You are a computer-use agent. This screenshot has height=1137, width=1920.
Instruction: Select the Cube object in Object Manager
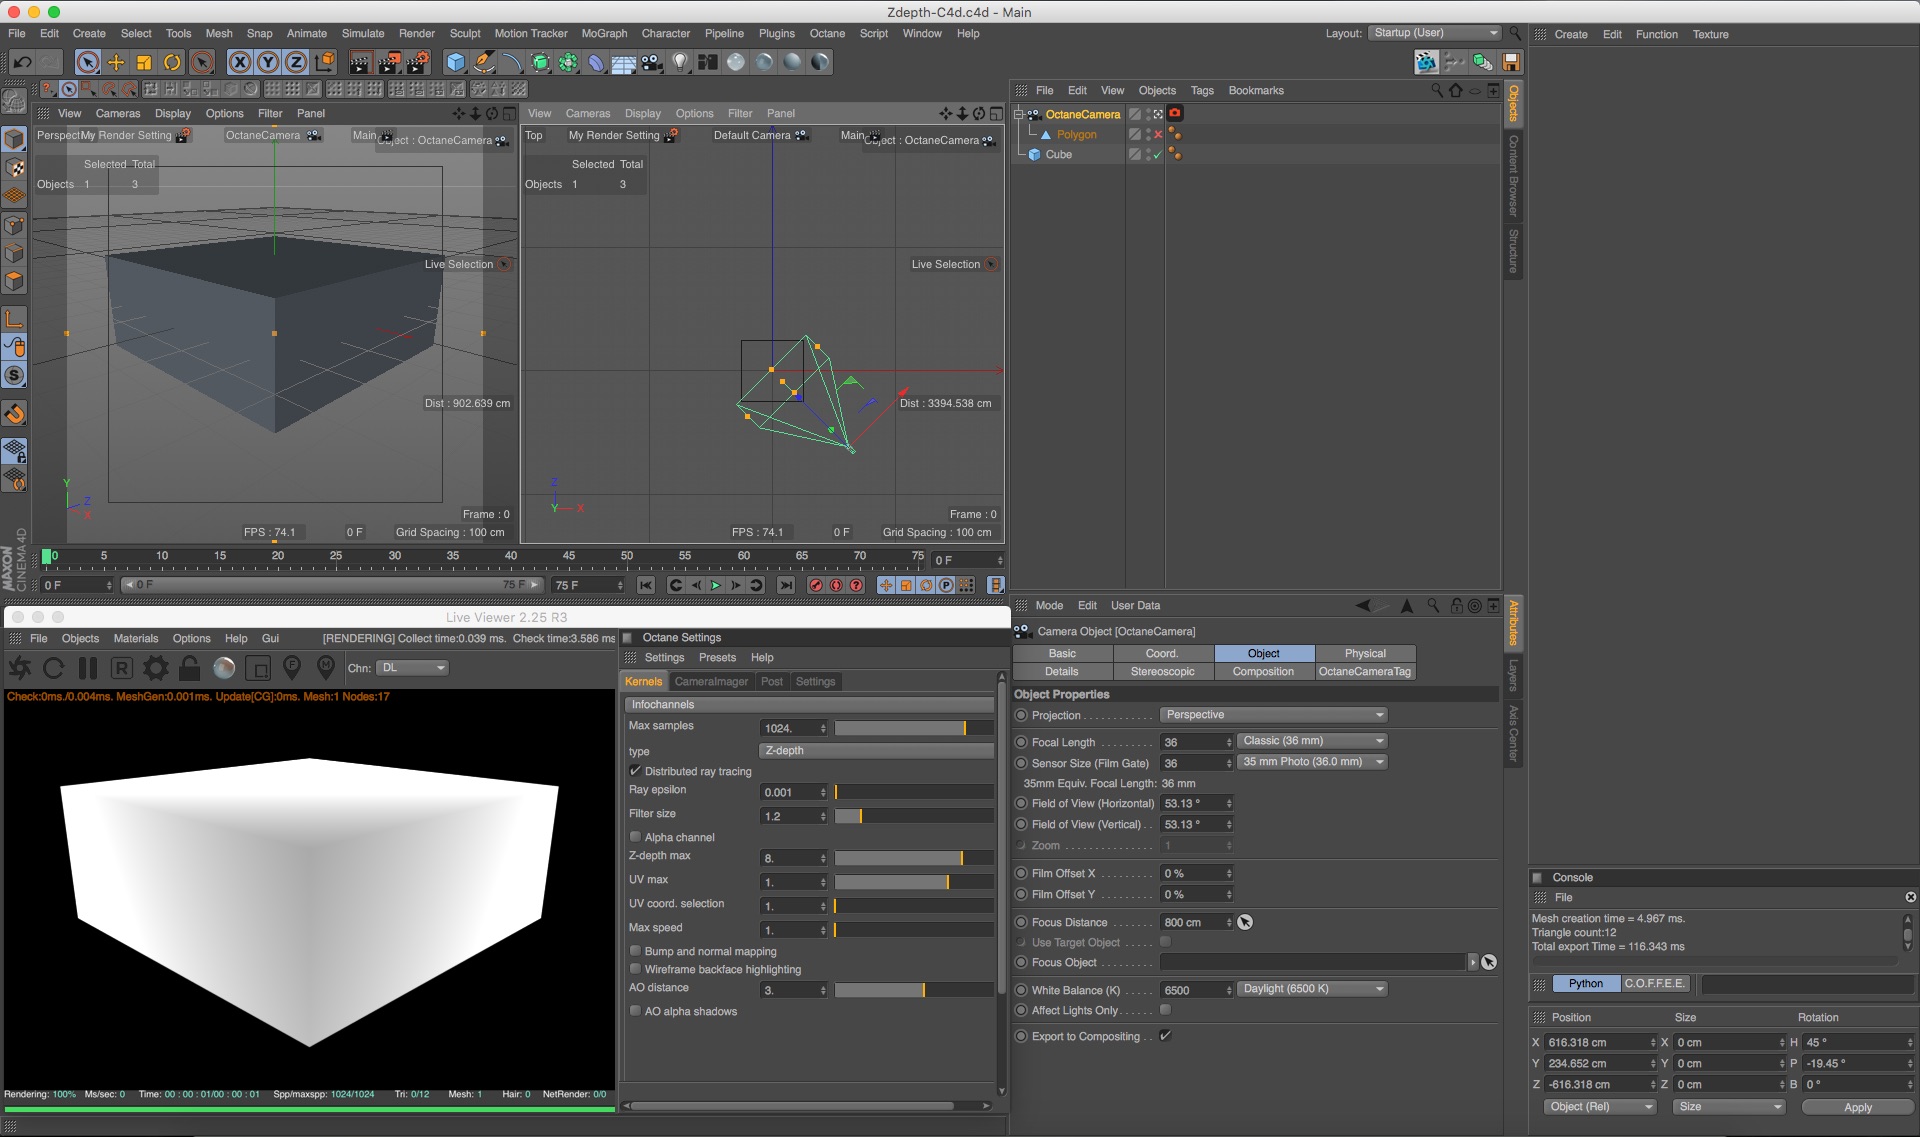click(1058, 155)
